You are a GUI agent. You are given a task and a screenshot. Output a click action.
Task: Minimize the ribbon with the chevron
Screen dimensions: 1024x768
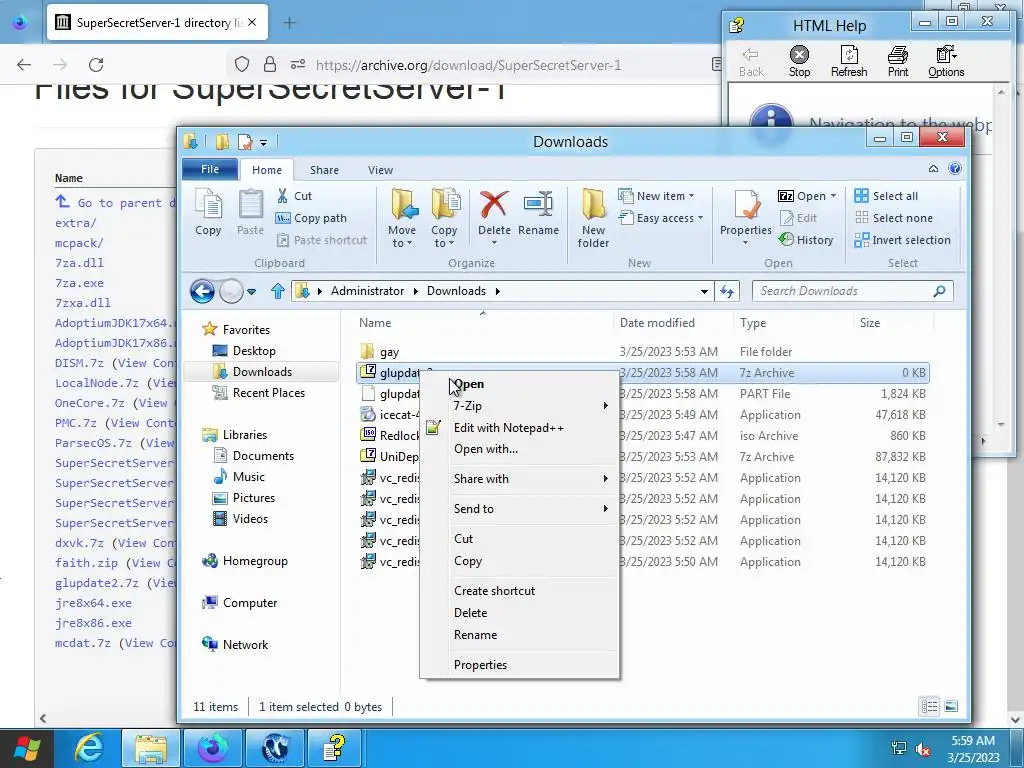933,168
